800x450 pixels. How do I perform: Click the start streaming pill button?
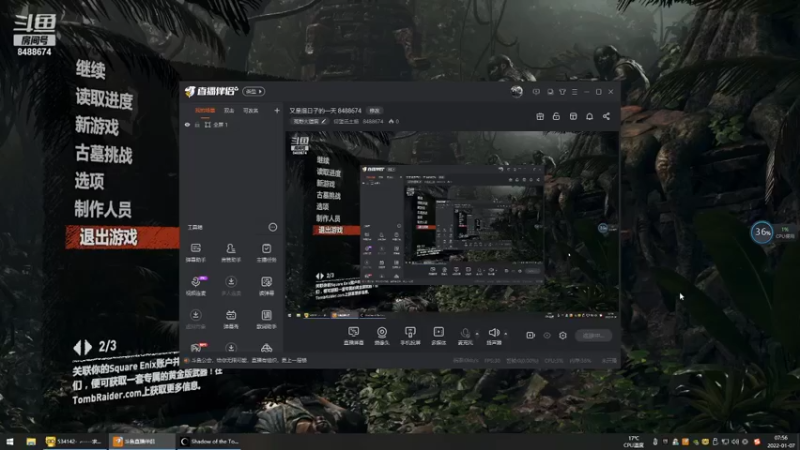click(593, 335)
